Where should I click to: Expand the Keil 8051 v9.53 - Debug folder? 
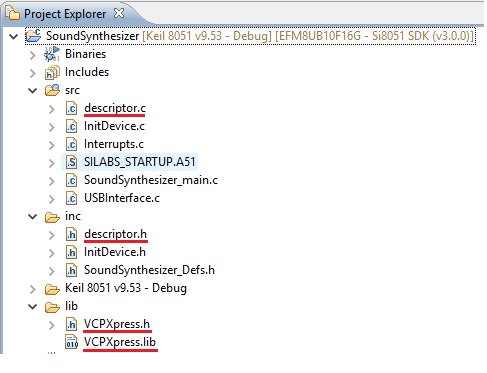[x=32, y=289]
